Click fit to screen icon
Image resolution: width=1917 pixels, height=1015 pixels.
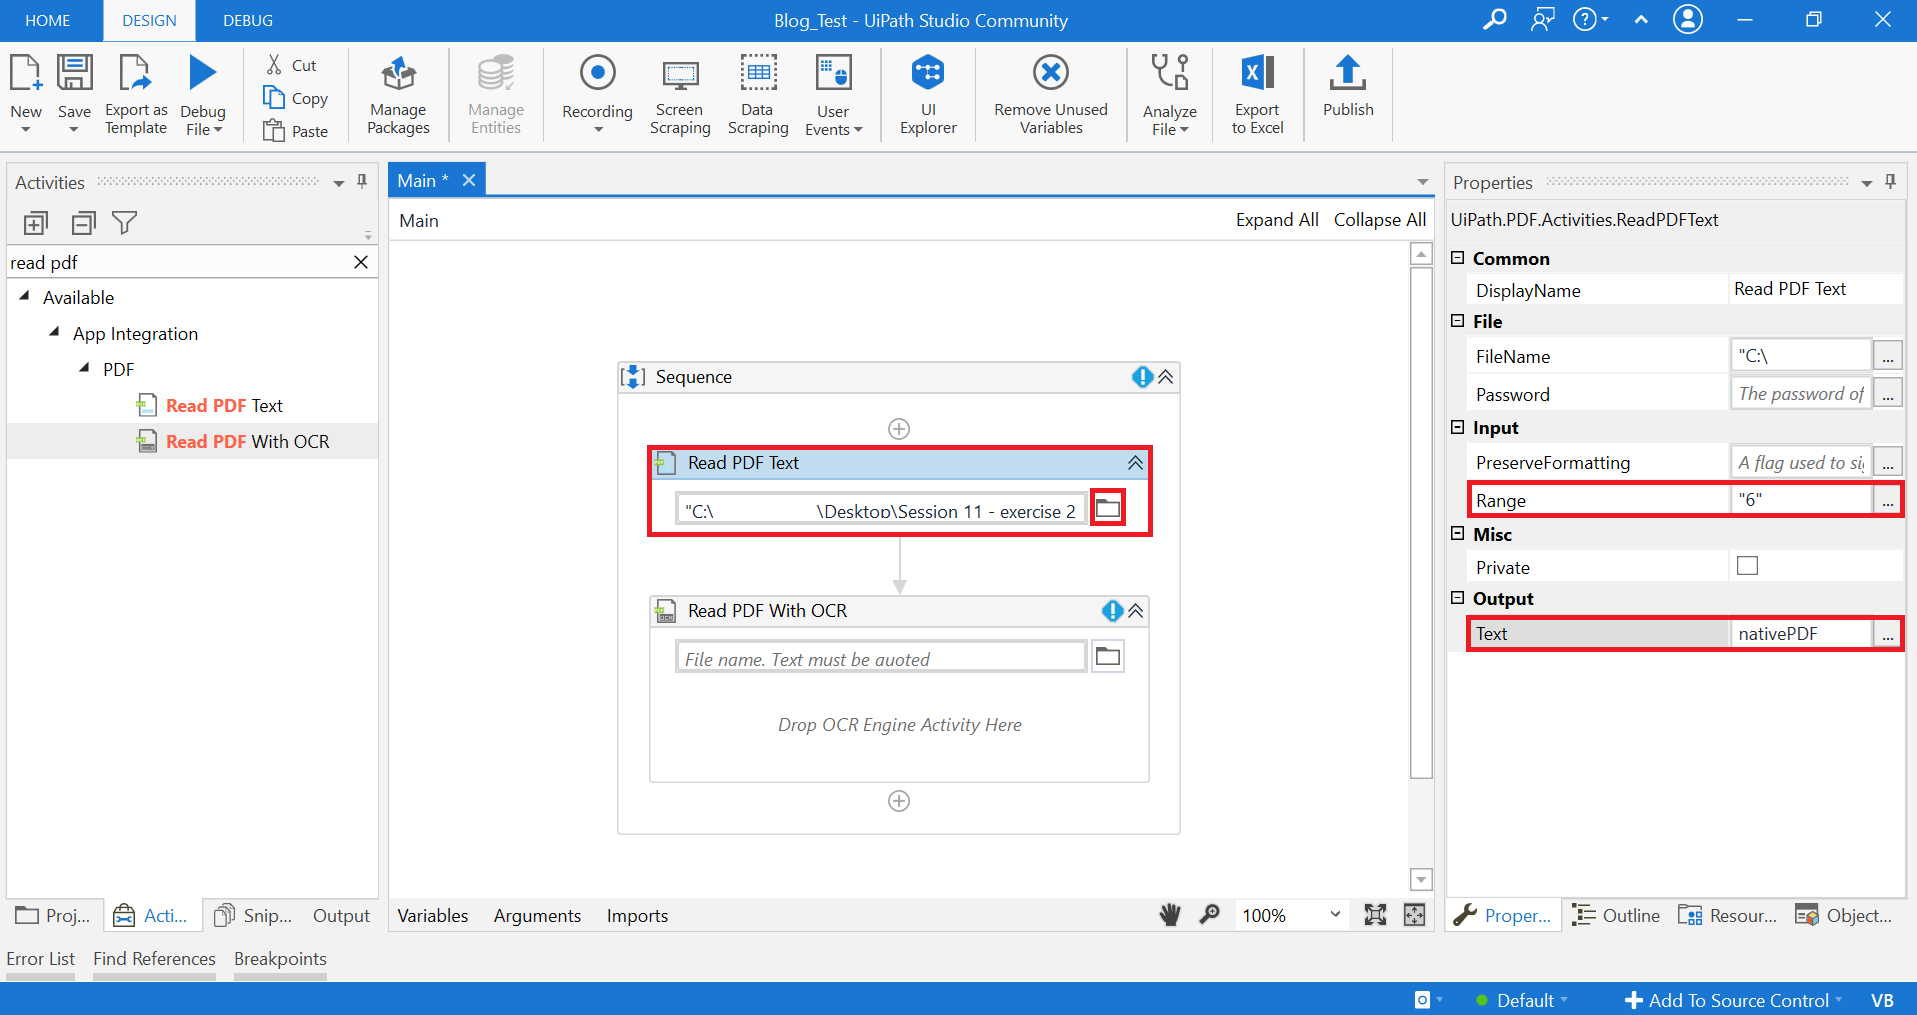[1376, 914]
